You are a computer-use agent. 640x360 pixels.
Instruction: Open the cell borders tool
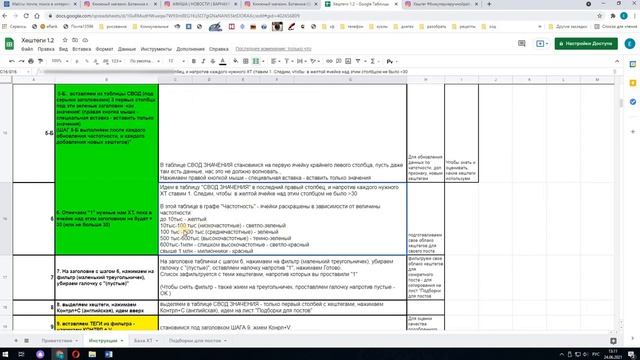click(246, 61)
